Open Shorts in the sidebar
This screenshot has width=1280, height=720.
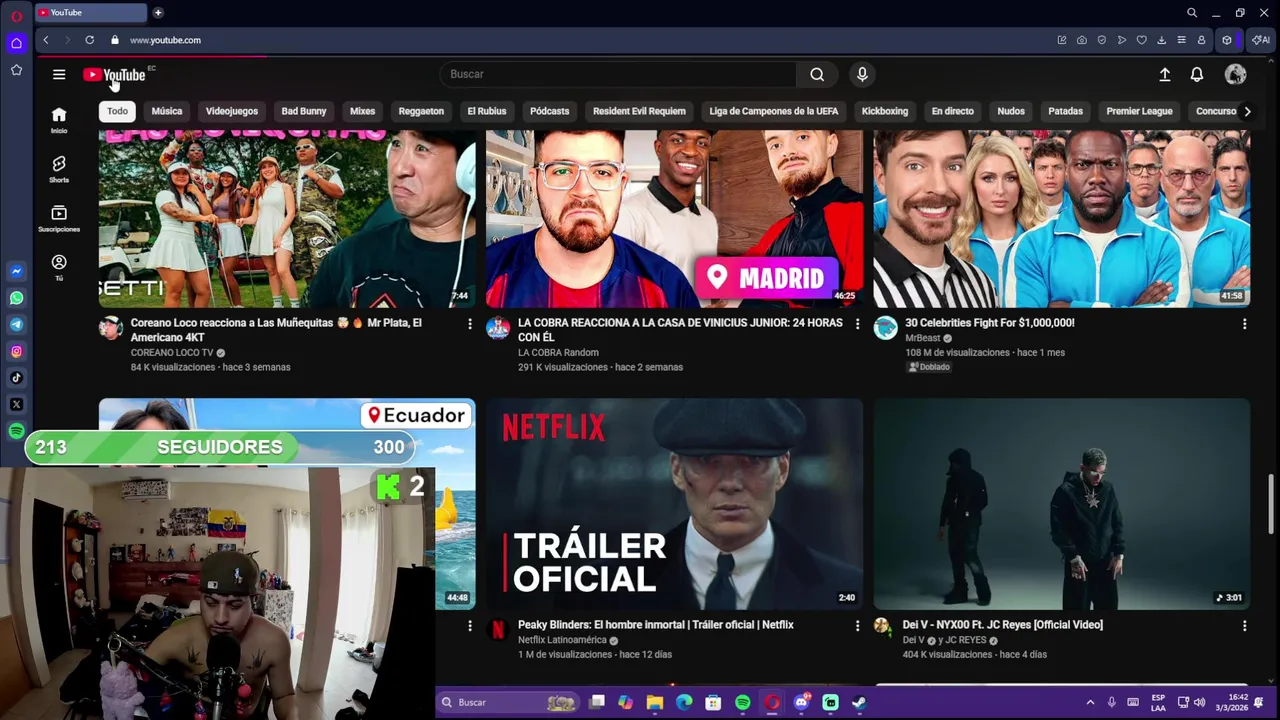[59, 169]
